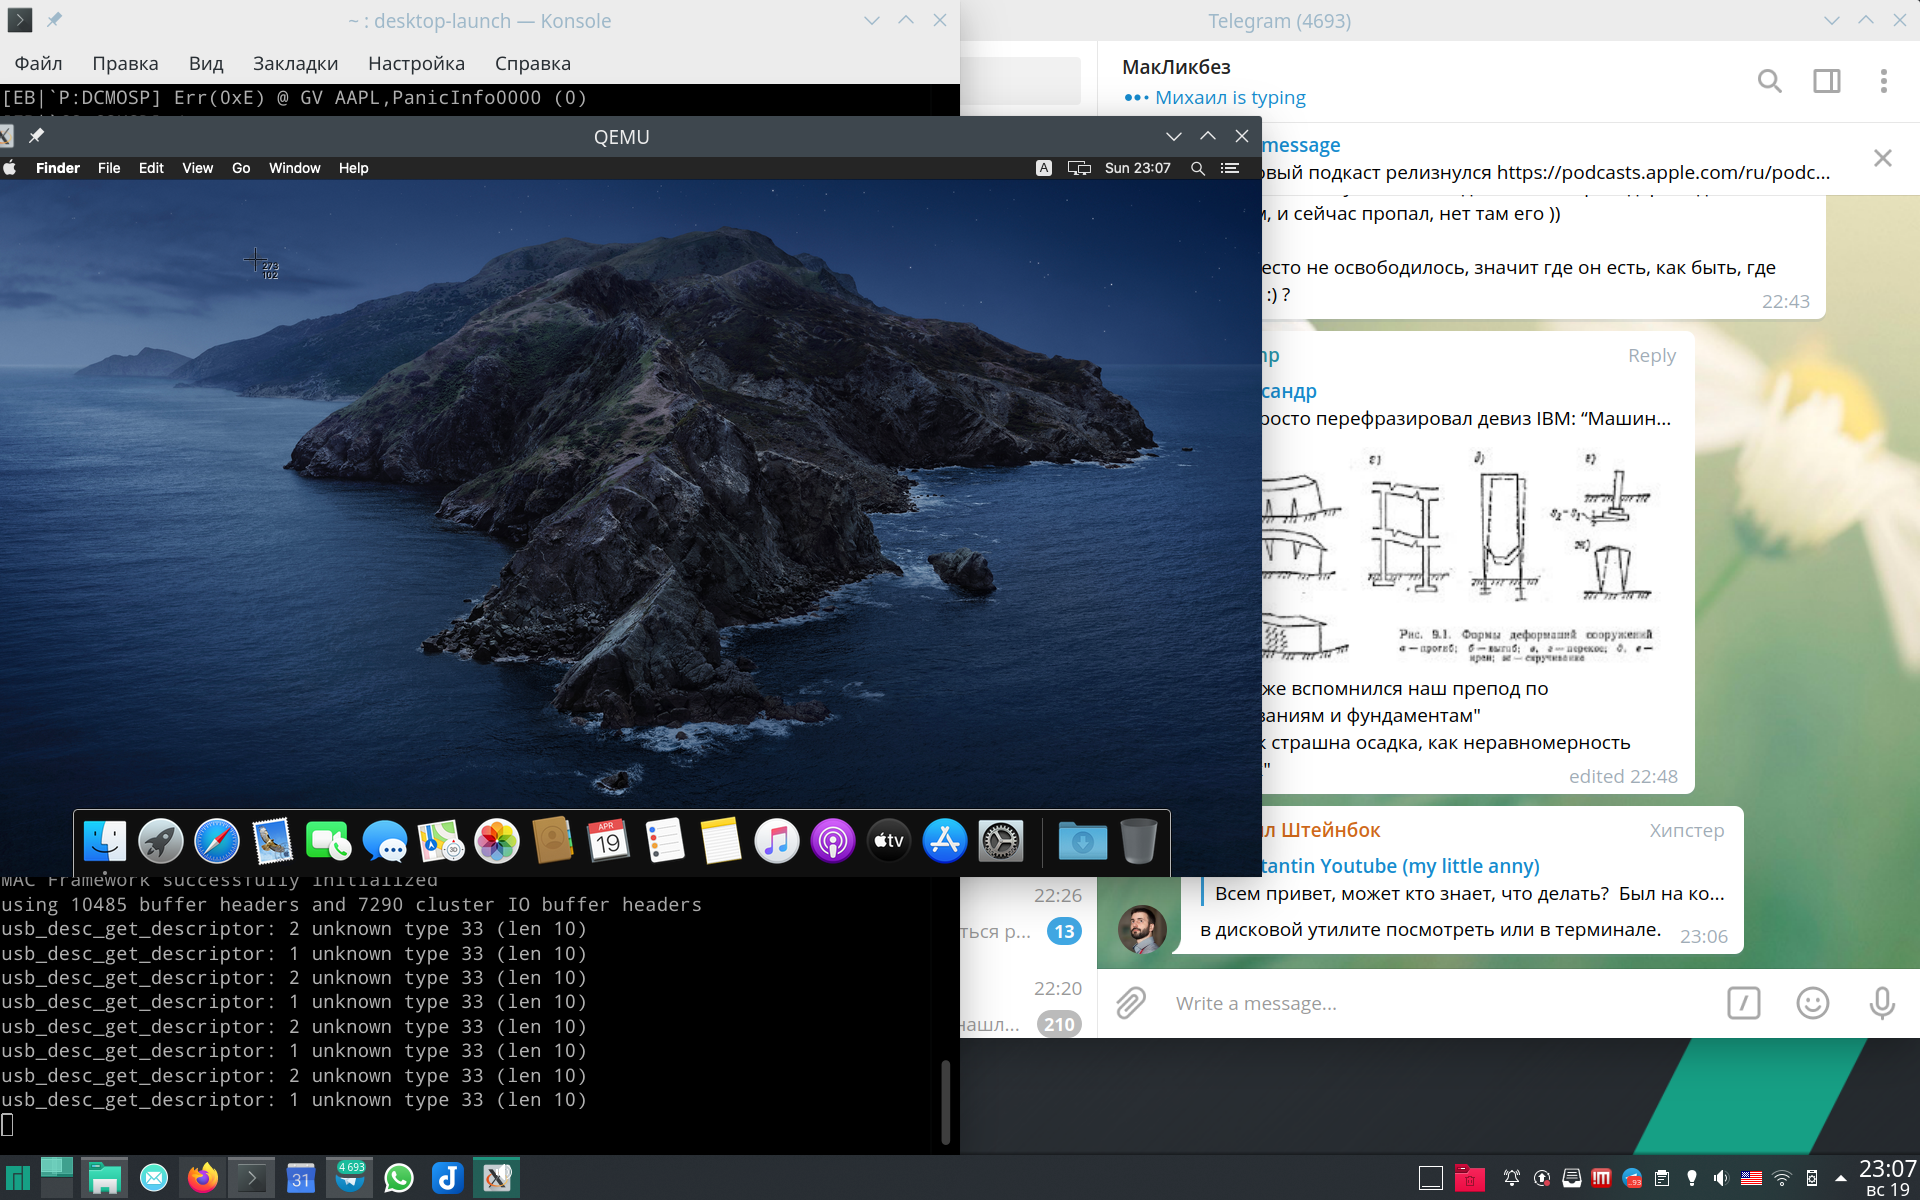Switch keyboard layout US flag icon

[1751, 1178]
